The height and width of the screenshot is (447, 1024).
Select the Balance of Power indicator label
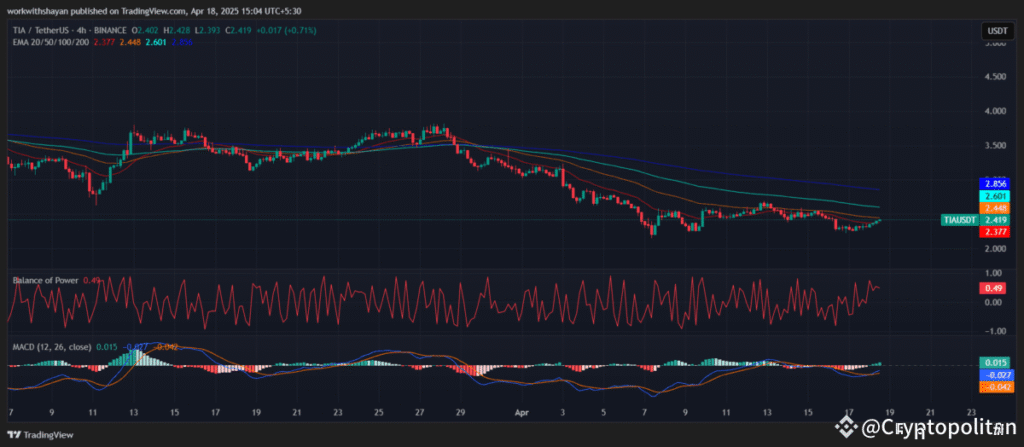45,280
